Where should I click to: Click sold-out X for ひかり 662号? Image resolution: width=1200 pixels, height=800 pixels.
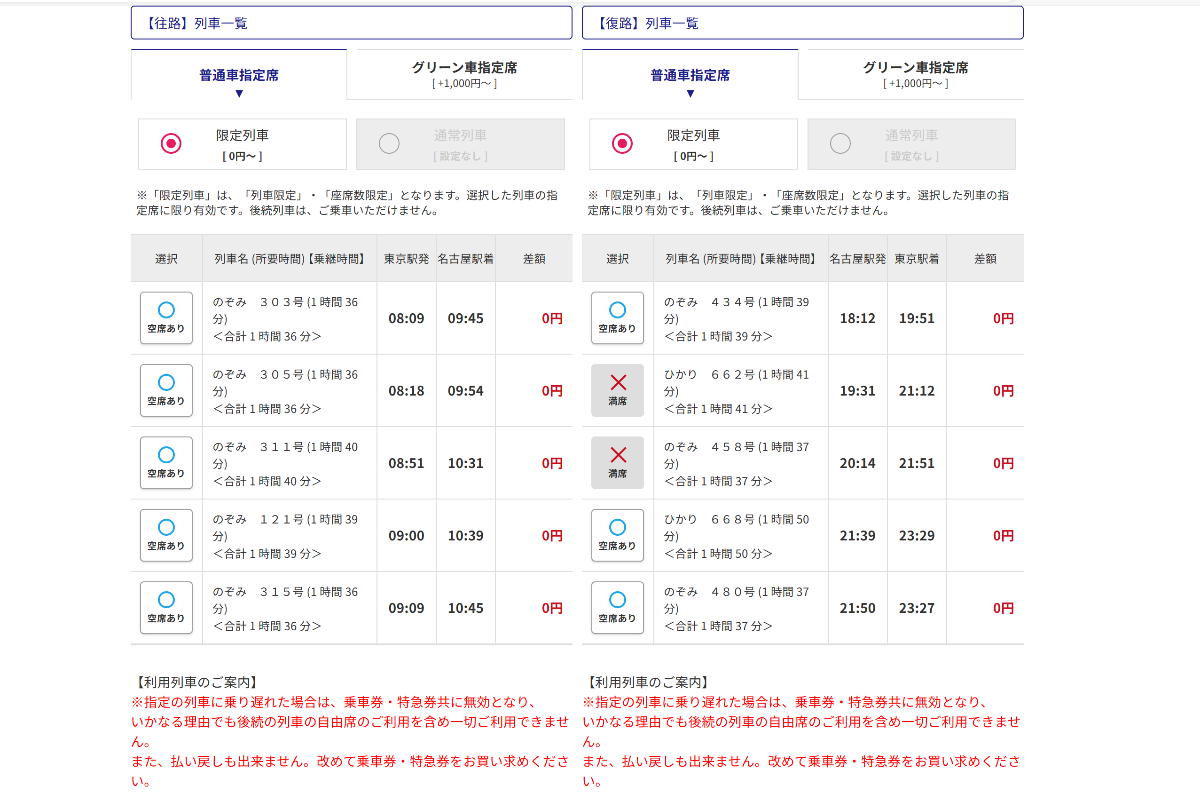(x=617, y=390)
